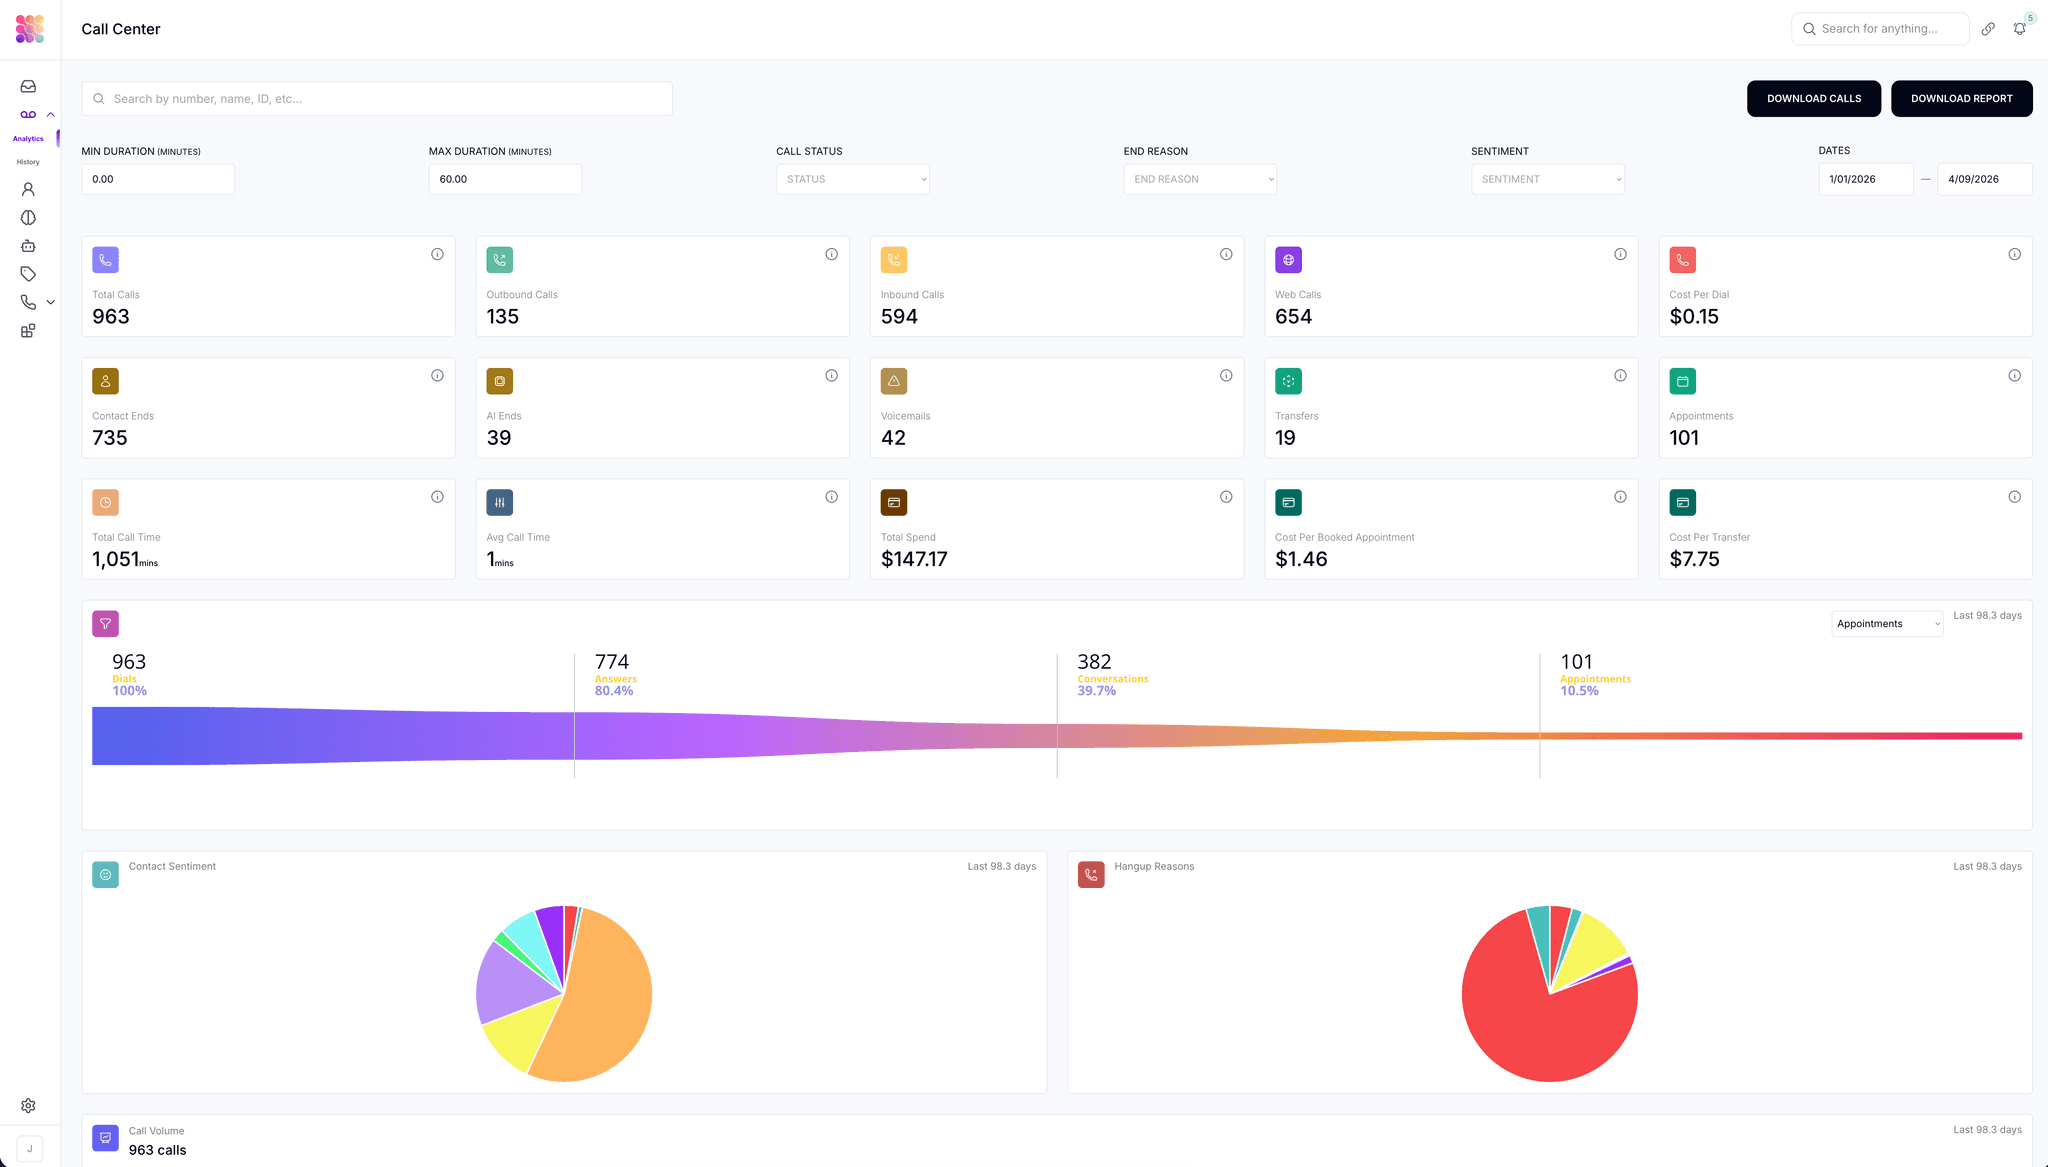Collapse the voicemail section with its chevron
The image size is (2048, 1167).
[50, 114]
